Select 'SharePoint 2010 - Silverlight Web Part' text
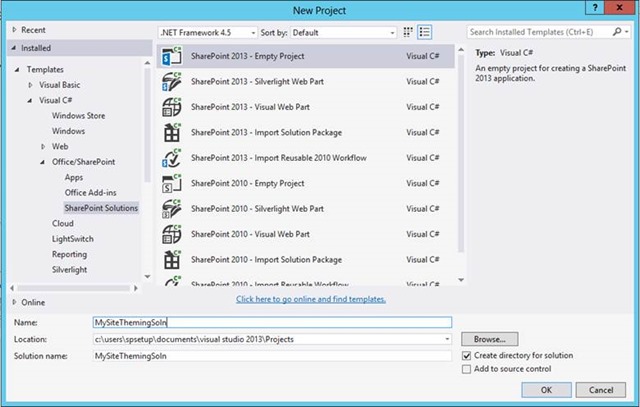 (257, 209)
